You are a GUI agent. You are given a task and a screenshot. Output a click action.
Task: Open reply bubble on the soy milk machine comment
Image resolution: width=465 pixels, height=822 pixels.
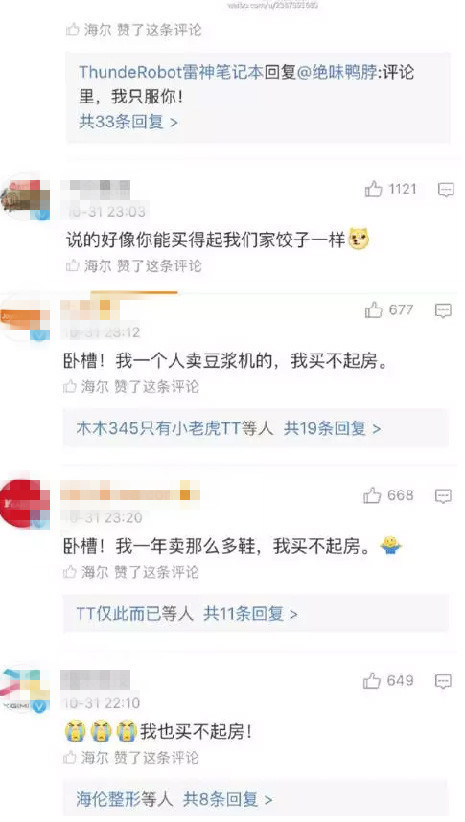pos(444,311)
